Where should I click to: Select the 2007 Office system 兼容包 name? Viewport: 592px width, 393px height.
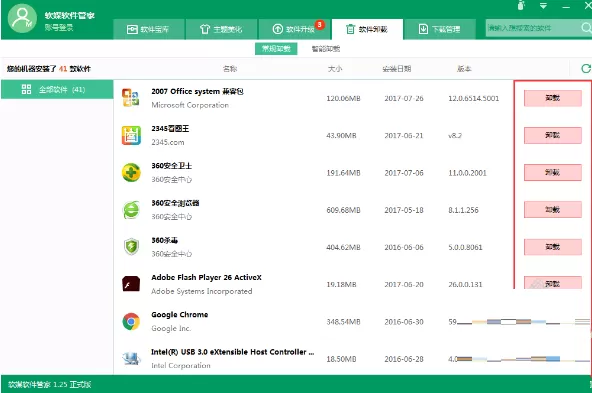tap(197, 91)
